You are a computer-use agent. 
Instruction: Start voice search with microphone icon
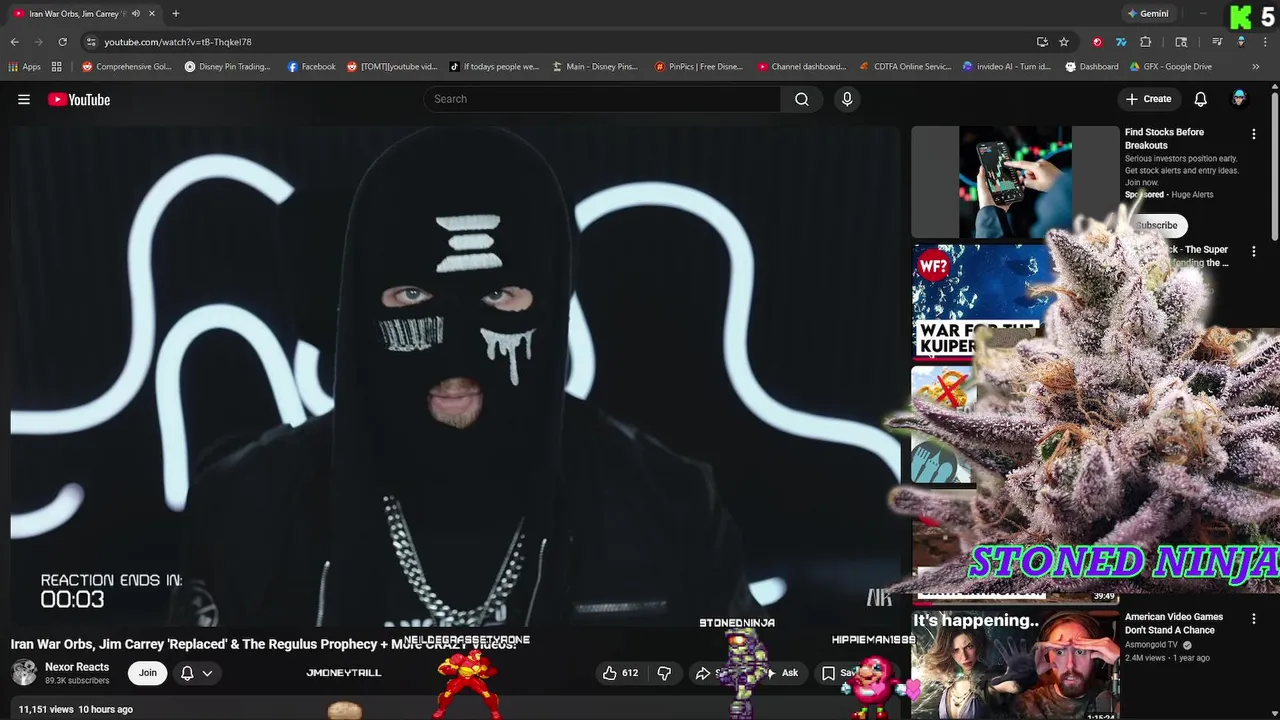pyautogui.click(x=847, y=99)
